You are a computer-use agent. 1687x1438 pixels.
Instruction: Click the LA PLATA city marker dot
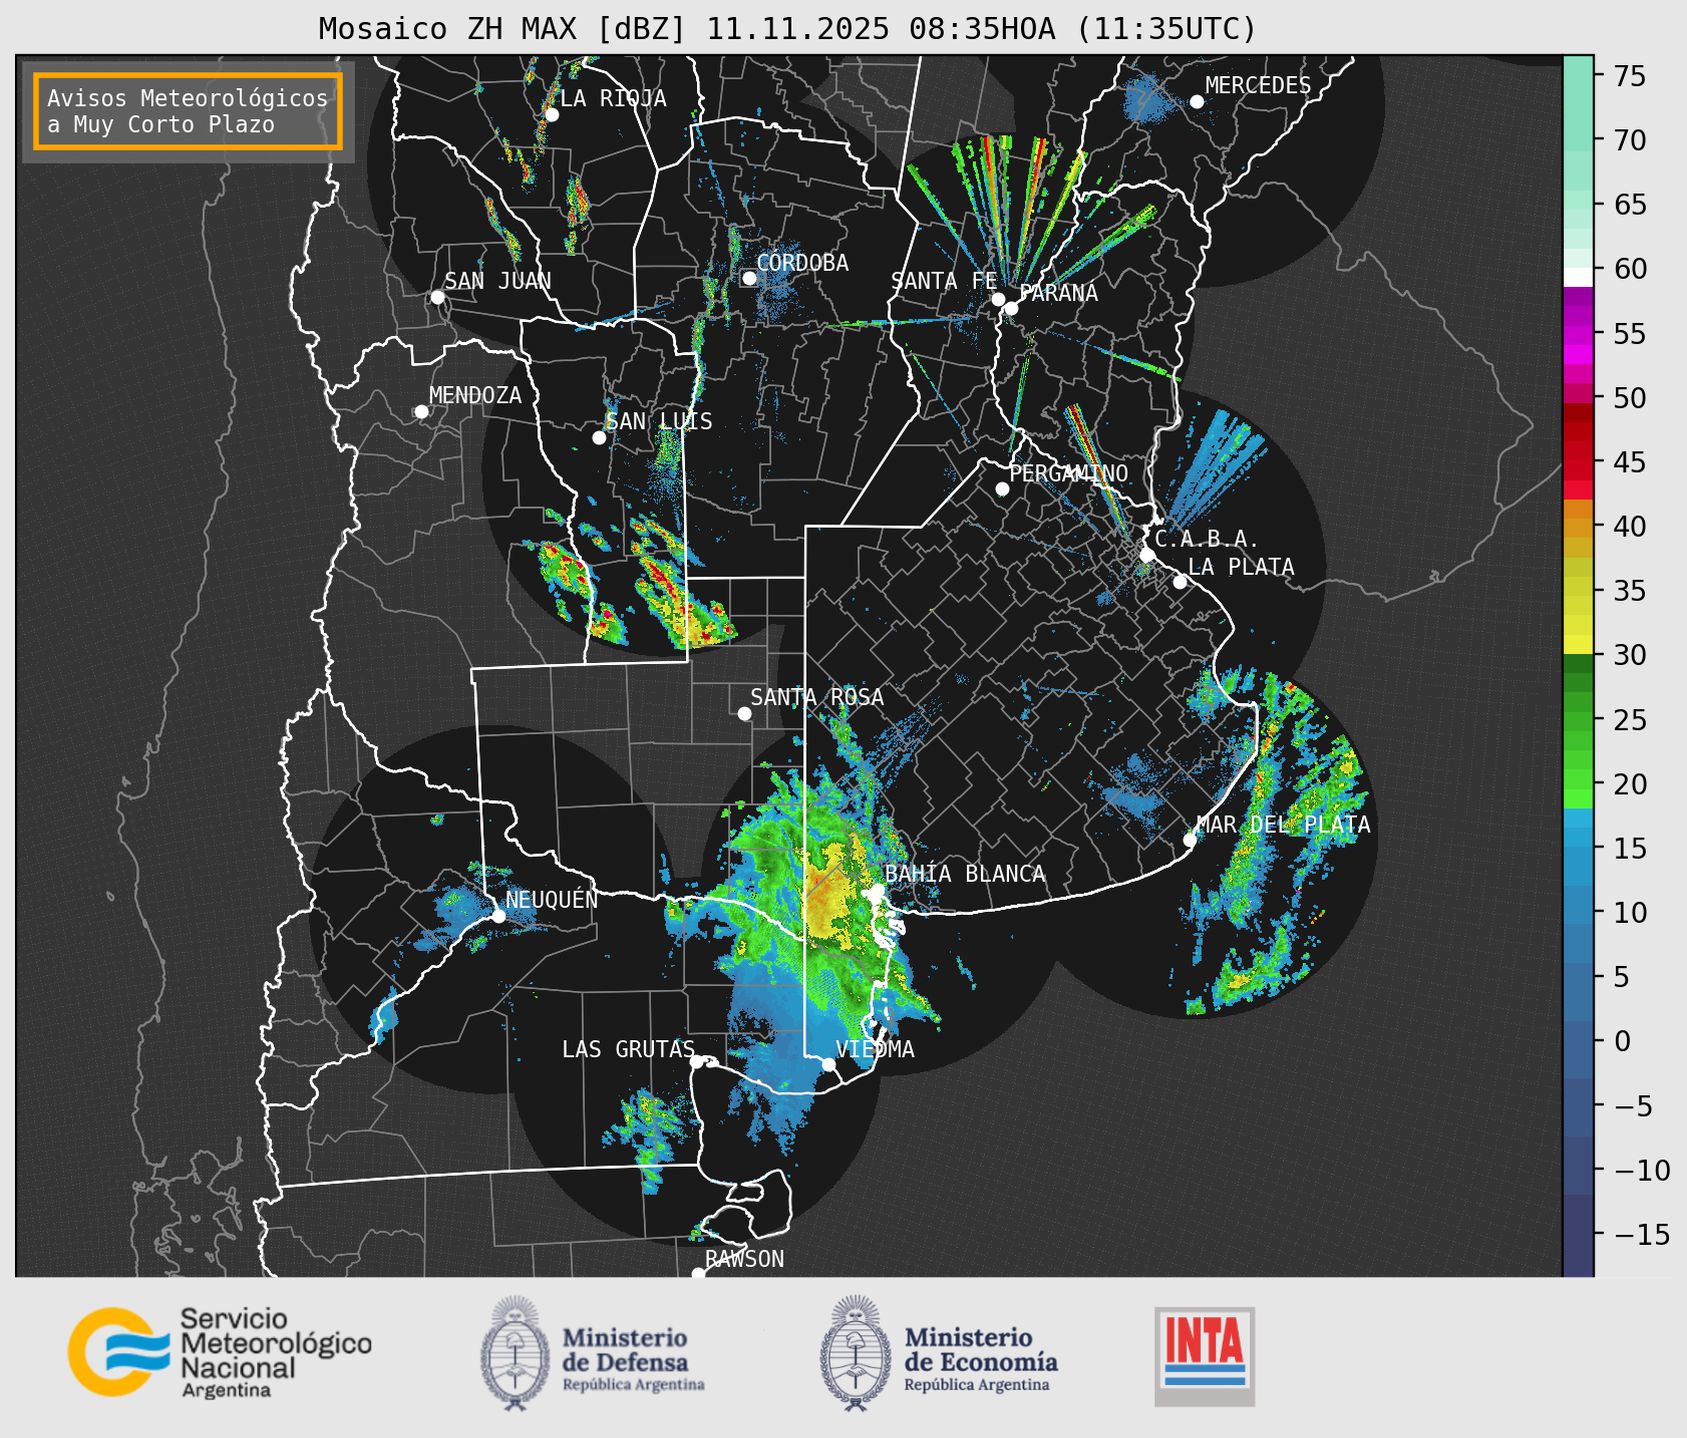pos(1180,582)
